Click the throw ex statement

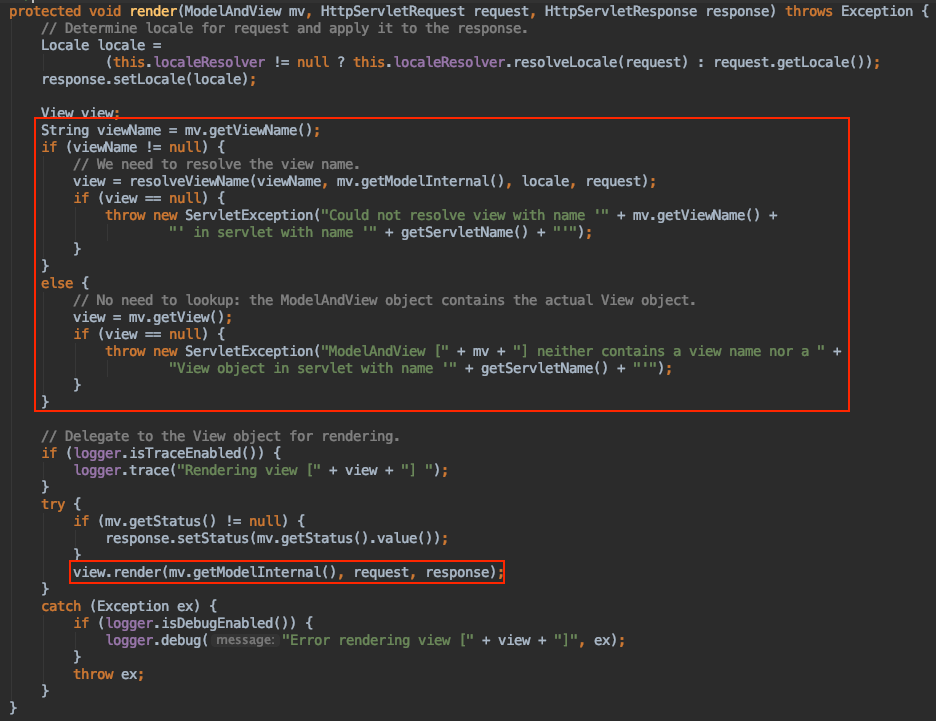click(x=108, y=674)
